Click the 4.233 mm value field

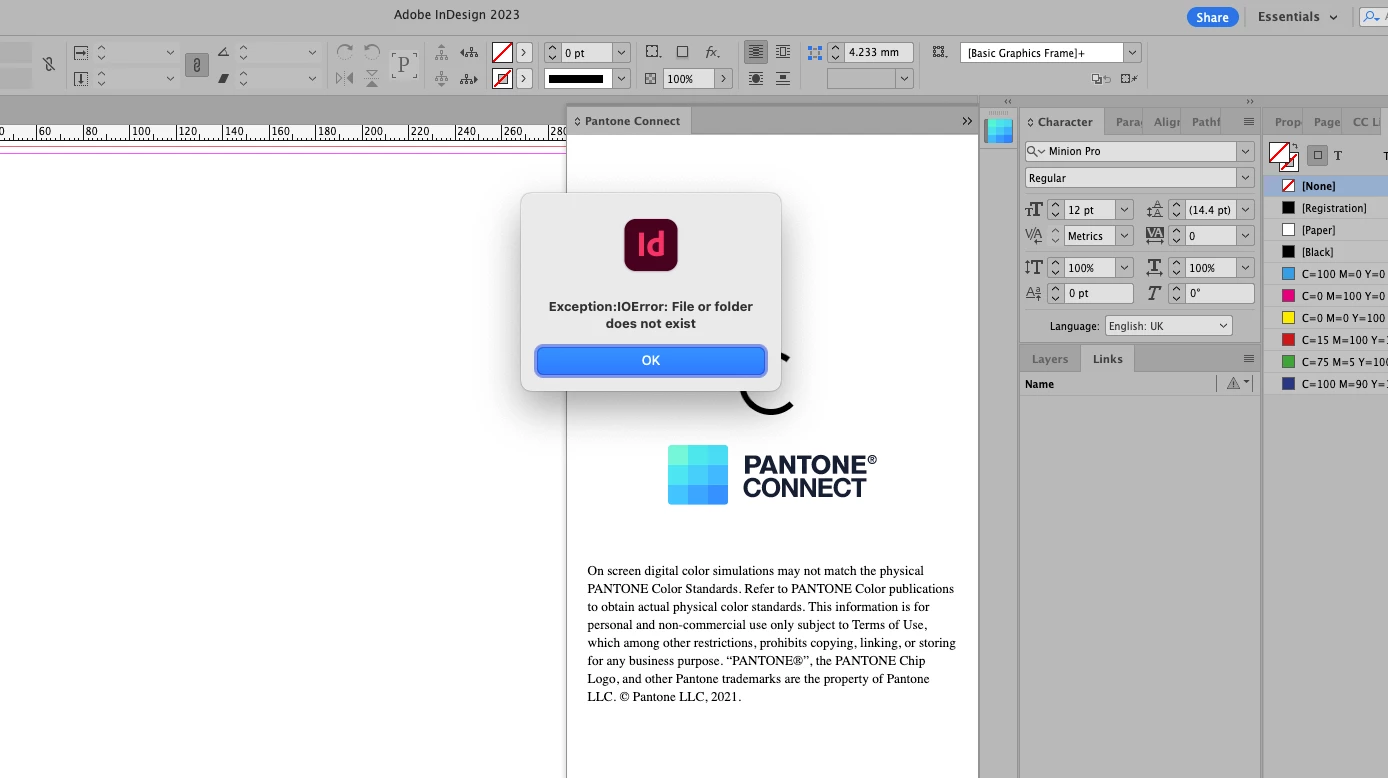(878, 52)
